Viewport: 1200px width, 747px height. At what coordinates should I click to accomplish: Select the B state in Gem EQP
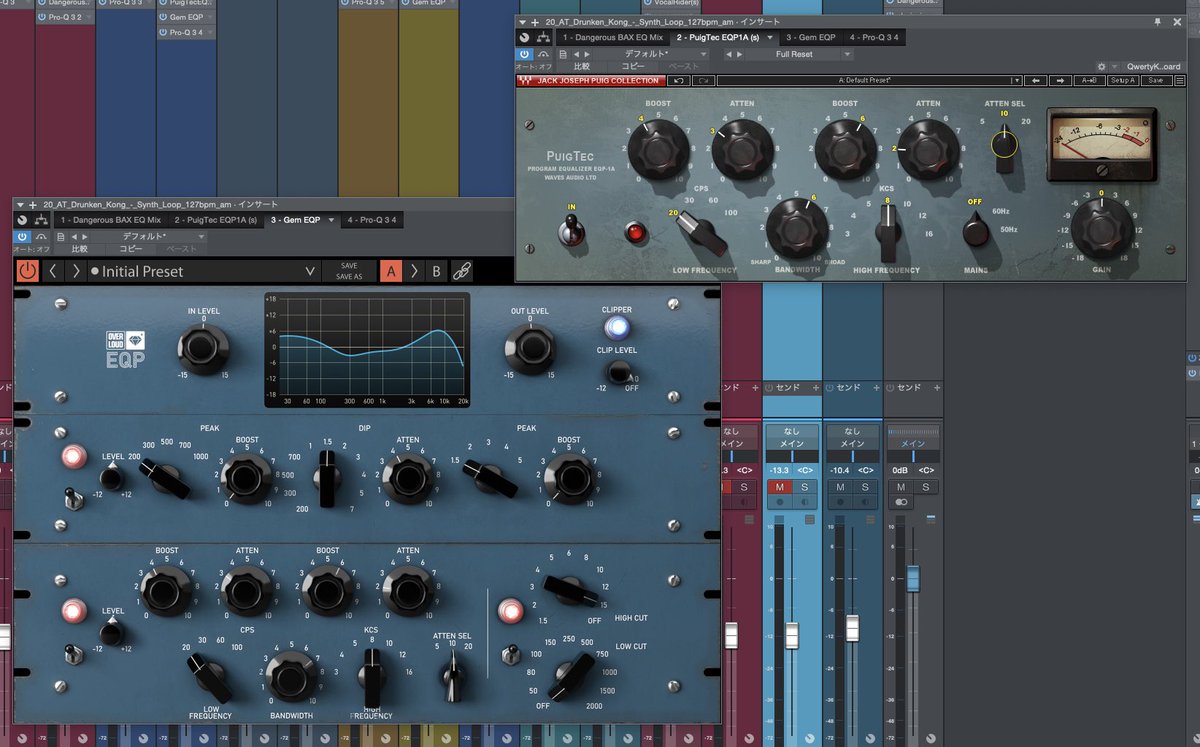[x=436, y=270]
